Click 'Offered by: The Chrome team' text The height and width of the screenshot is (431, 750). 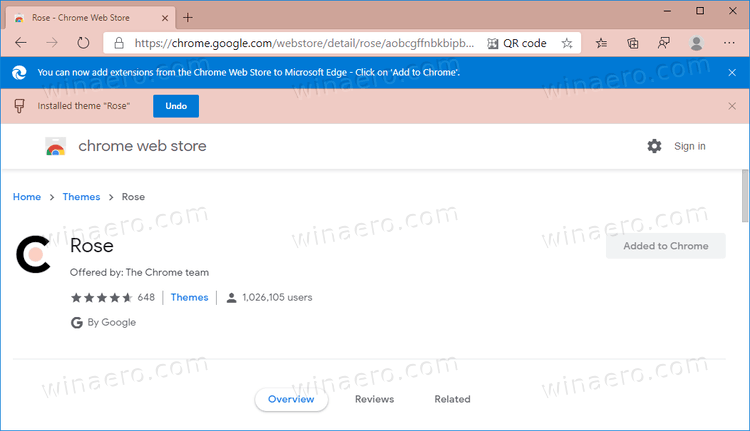click(139, 273)
